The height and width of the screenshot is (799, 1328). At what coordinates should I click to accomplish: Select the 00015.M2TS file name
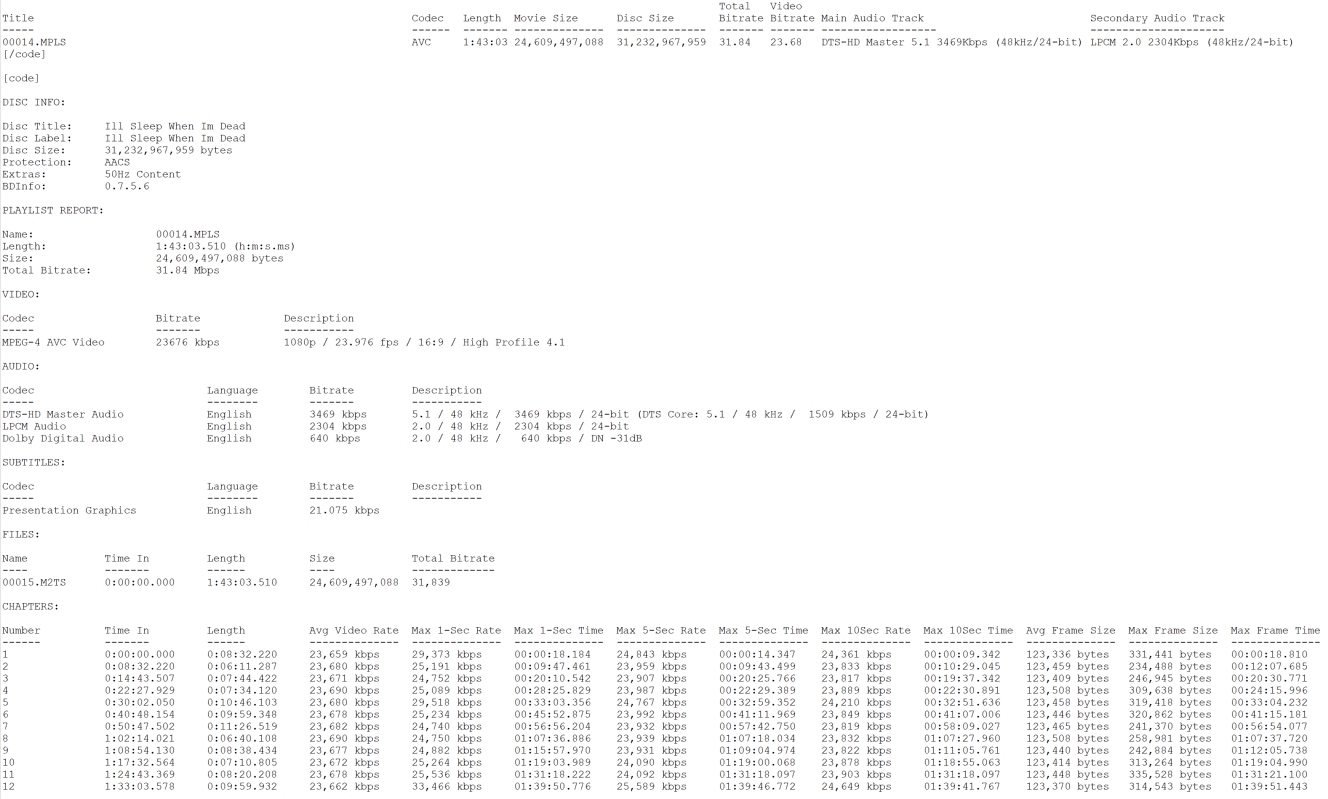pos(34,582)
